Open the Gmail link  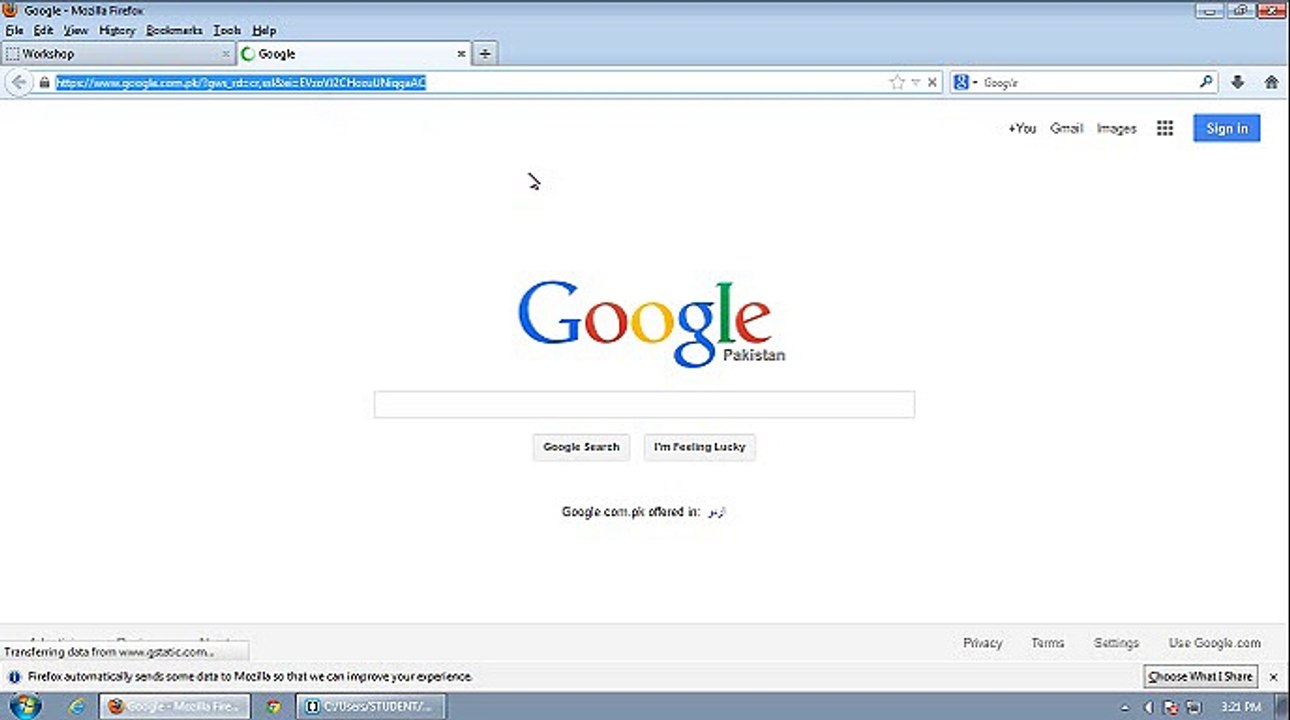click(x=1066, y=128)
